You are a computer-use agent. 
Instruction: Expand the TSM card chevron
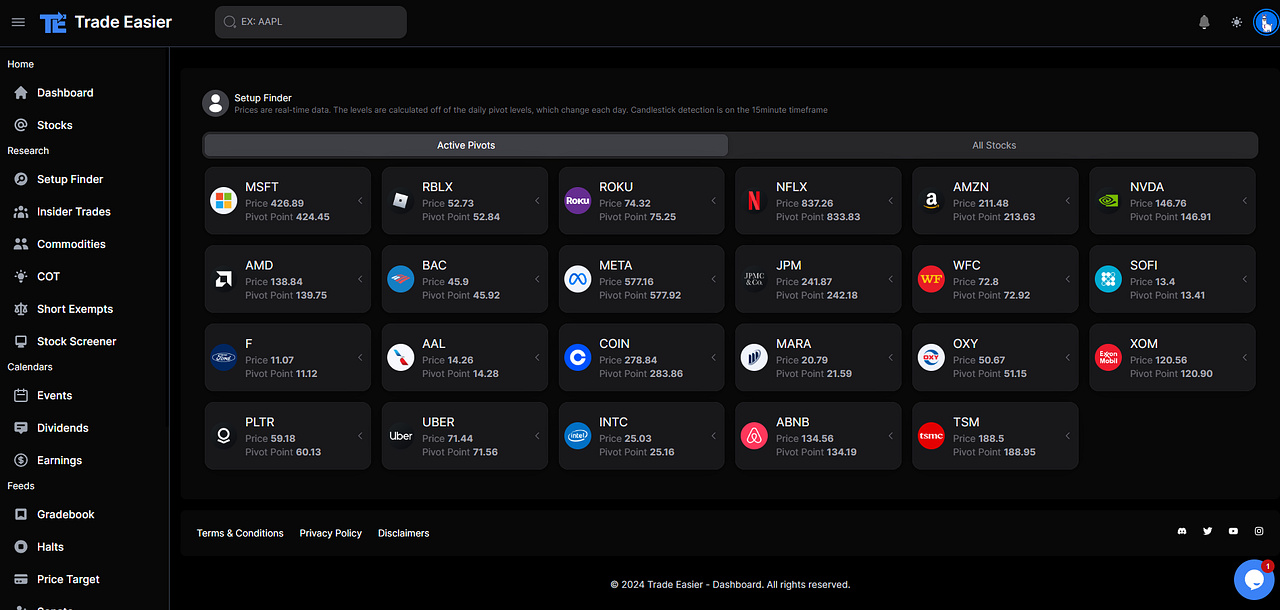[1068, 436]
